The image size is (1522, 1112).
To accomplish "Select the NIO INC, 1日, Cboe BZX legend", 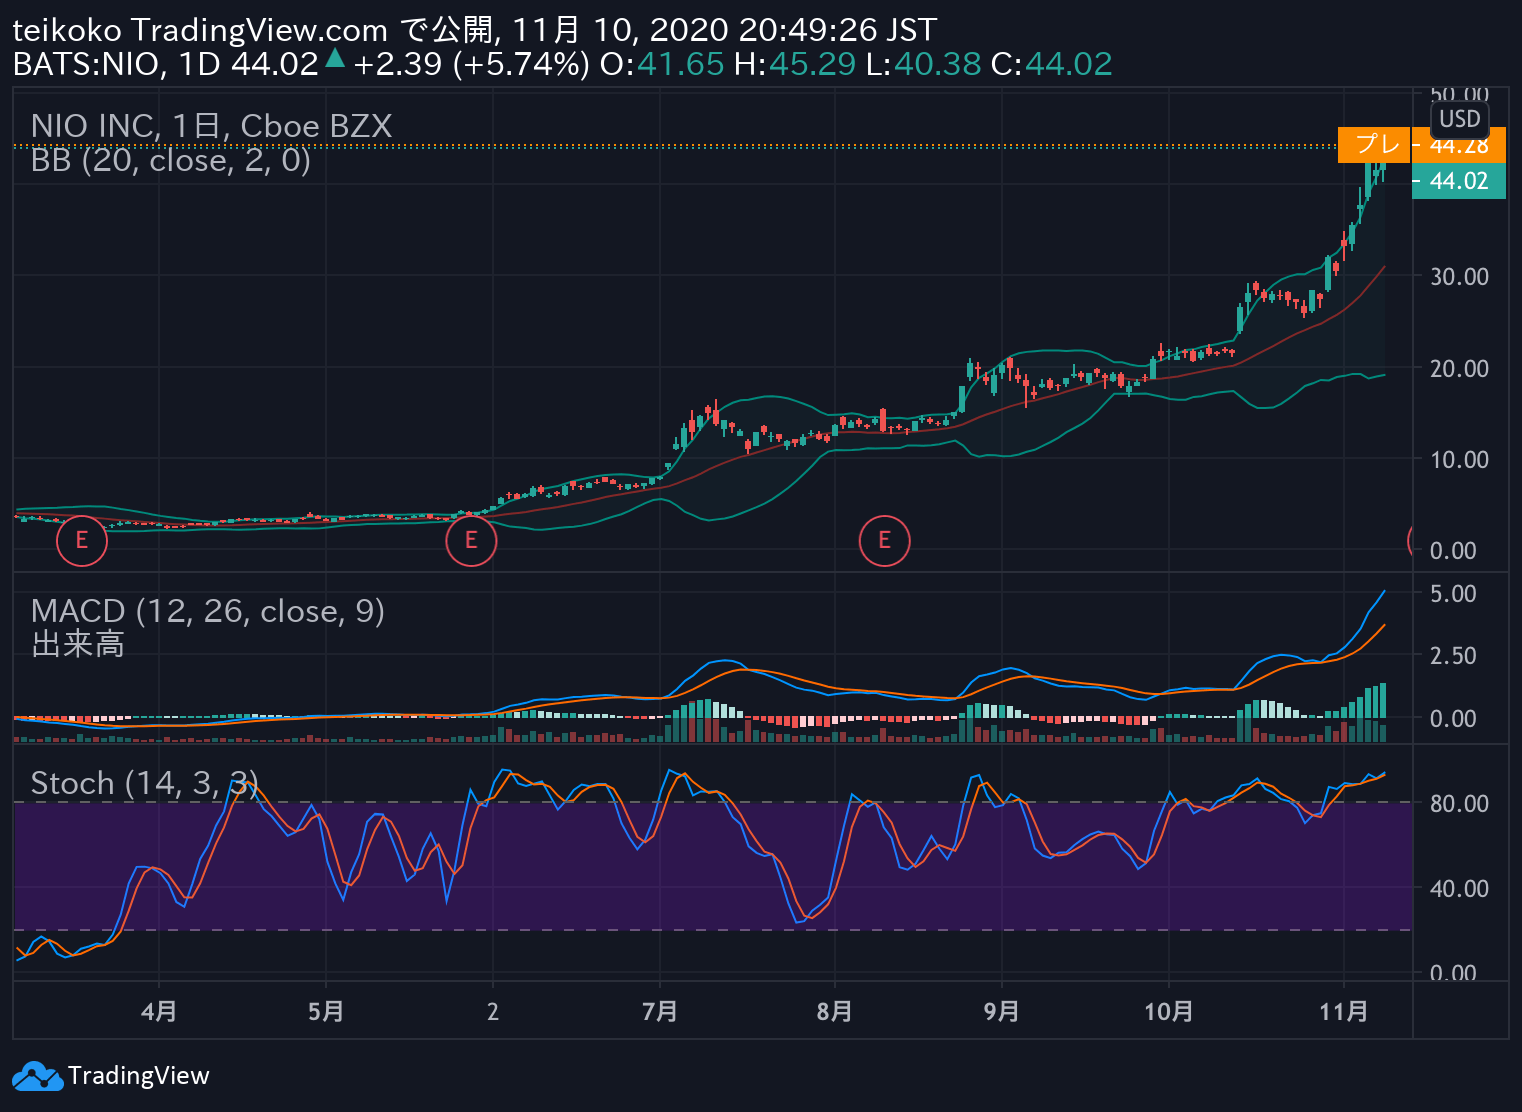I will [x=211, y=126].
